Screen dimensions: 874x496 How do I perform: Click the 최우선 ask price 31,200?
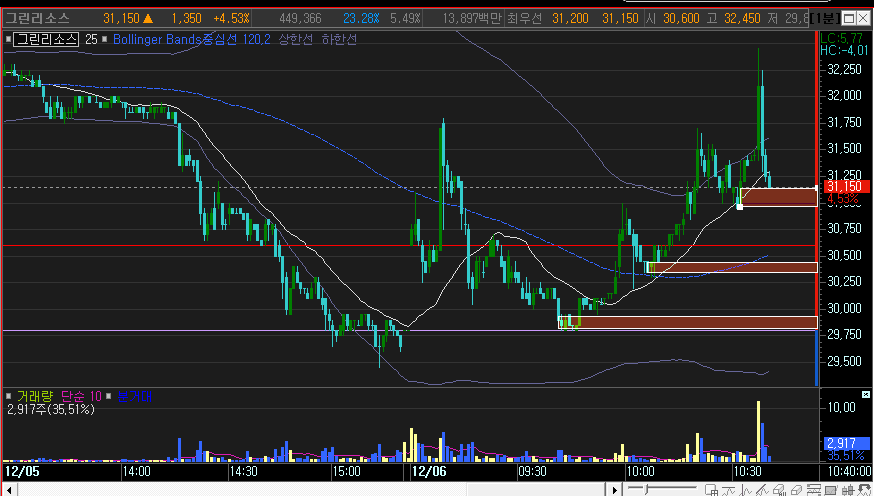point(570,18)
